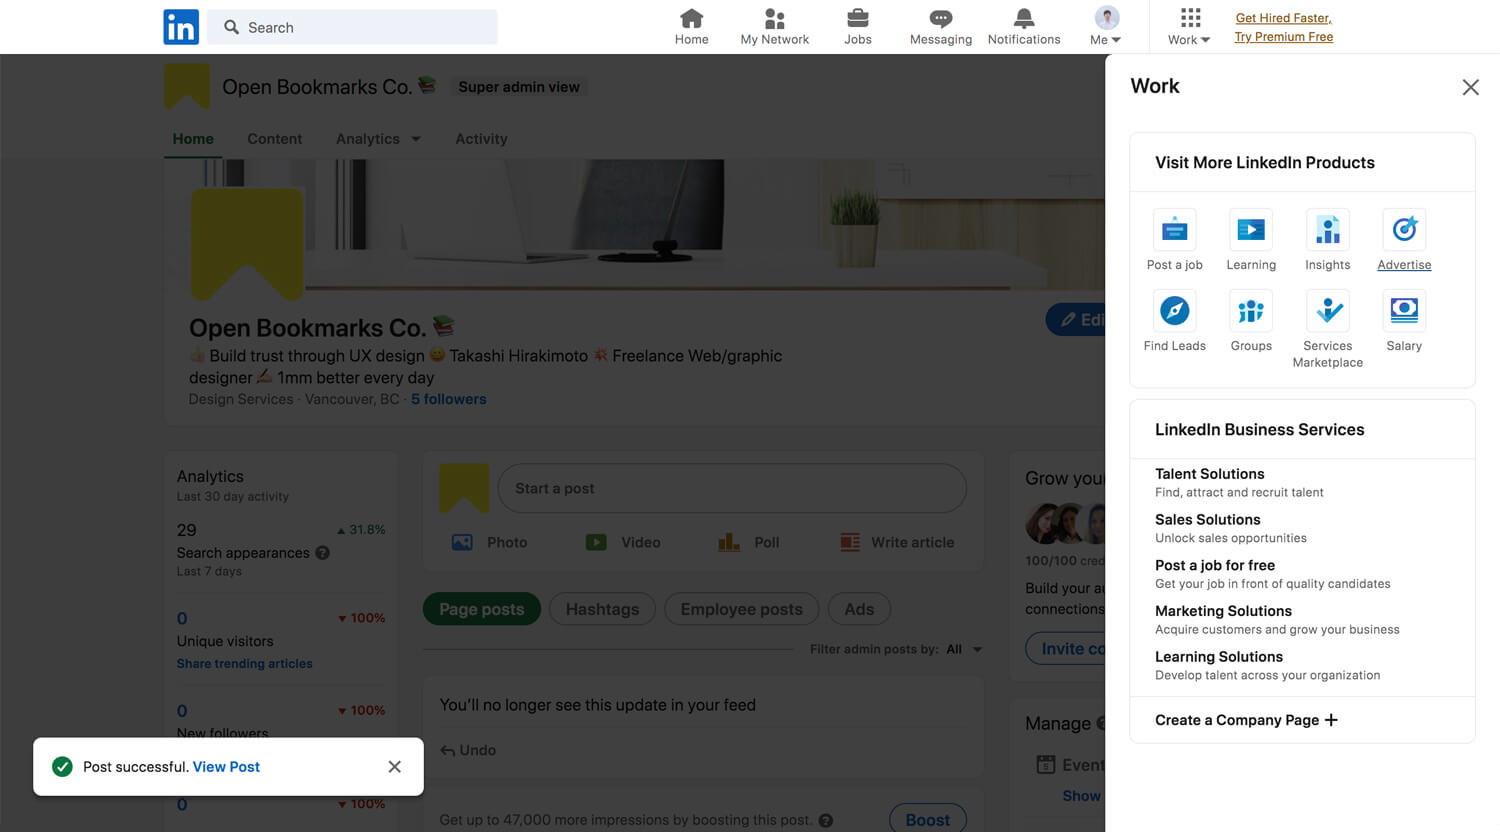This screenshot has width=1500, height=832.
Task: Select Hashtags filter pill
Action: [602, 609]
